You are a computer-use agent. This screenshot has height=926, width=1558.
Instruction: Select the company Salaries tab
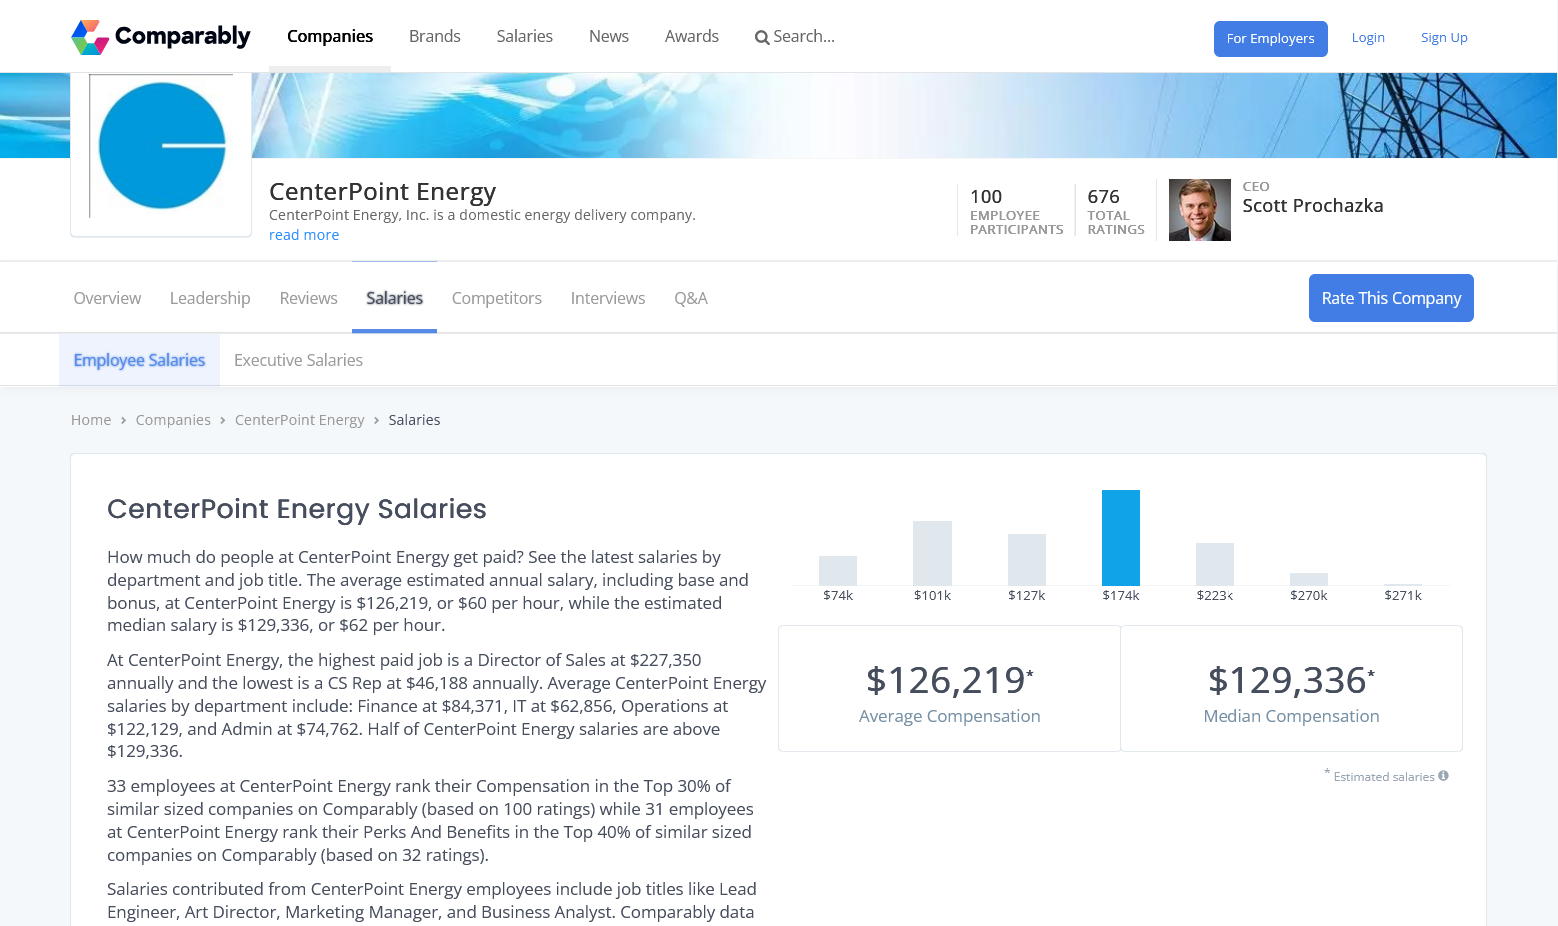394,298
